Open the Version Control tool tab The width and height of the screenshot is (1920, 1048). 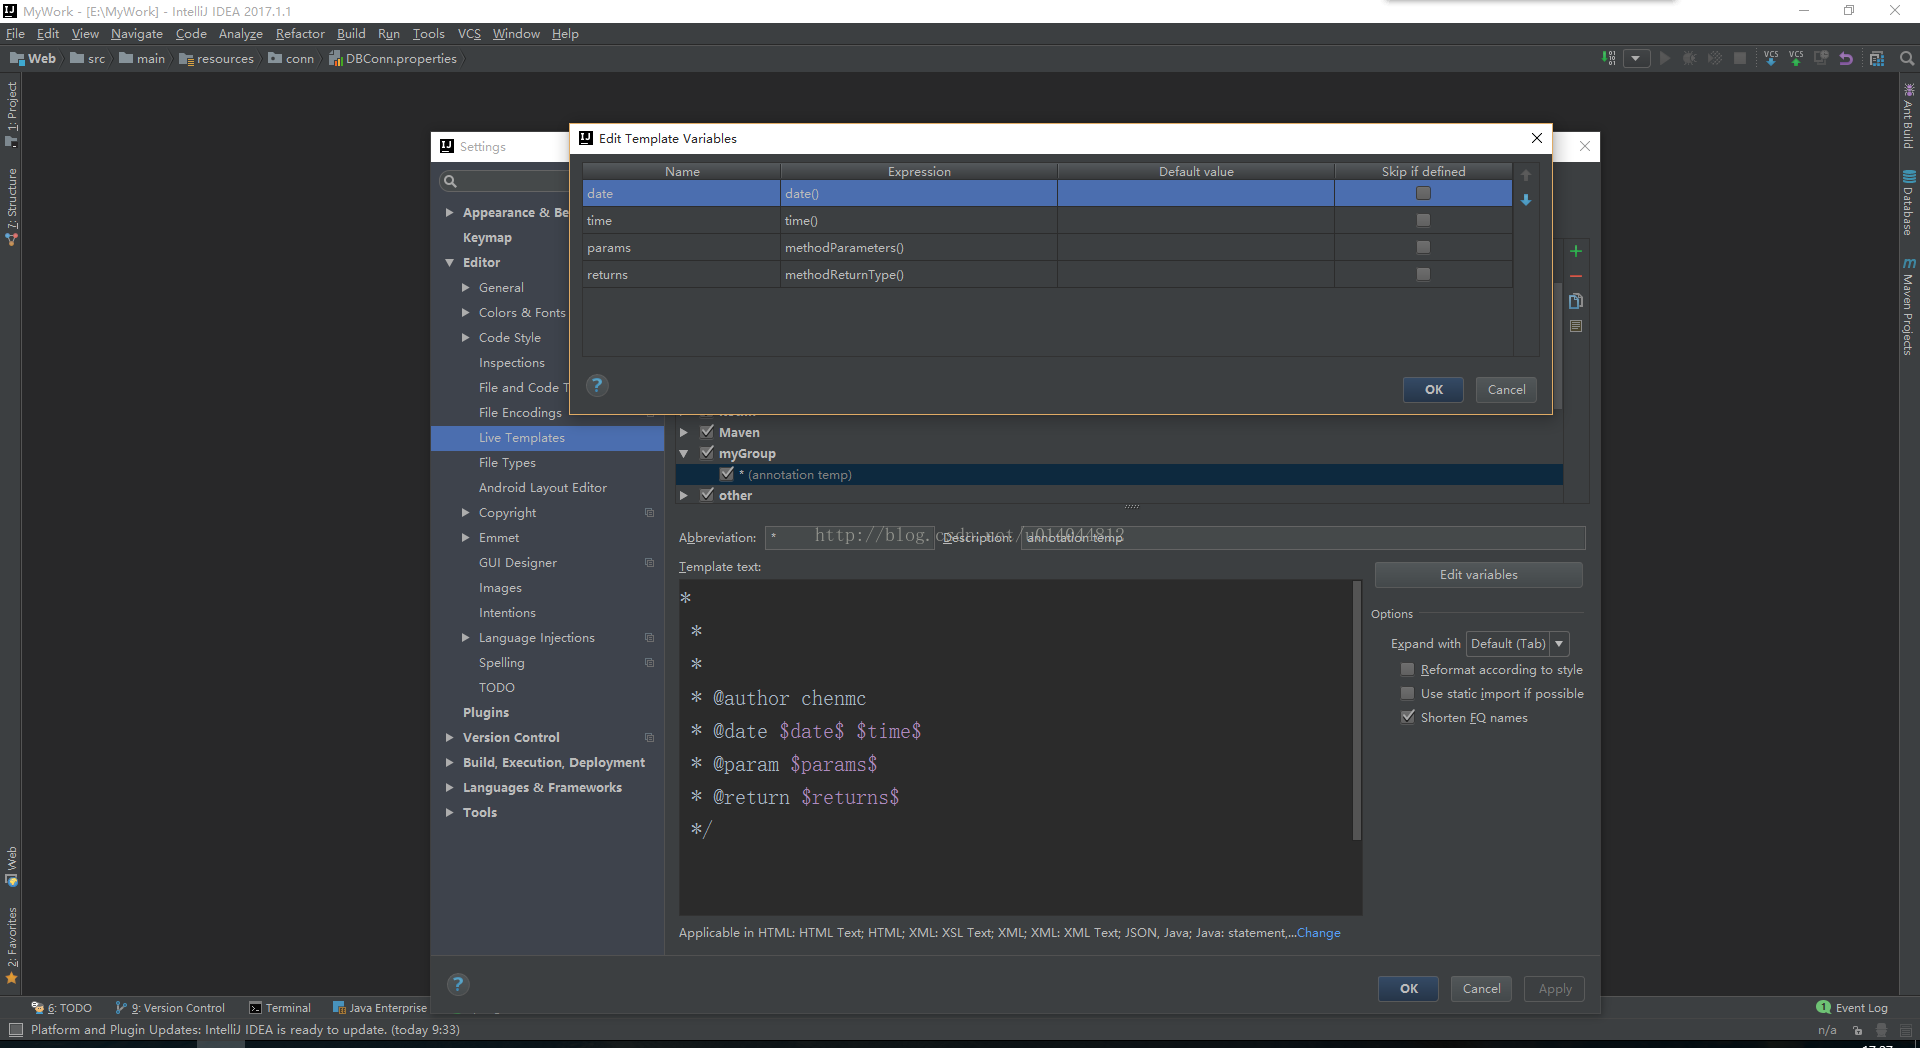170,1008
